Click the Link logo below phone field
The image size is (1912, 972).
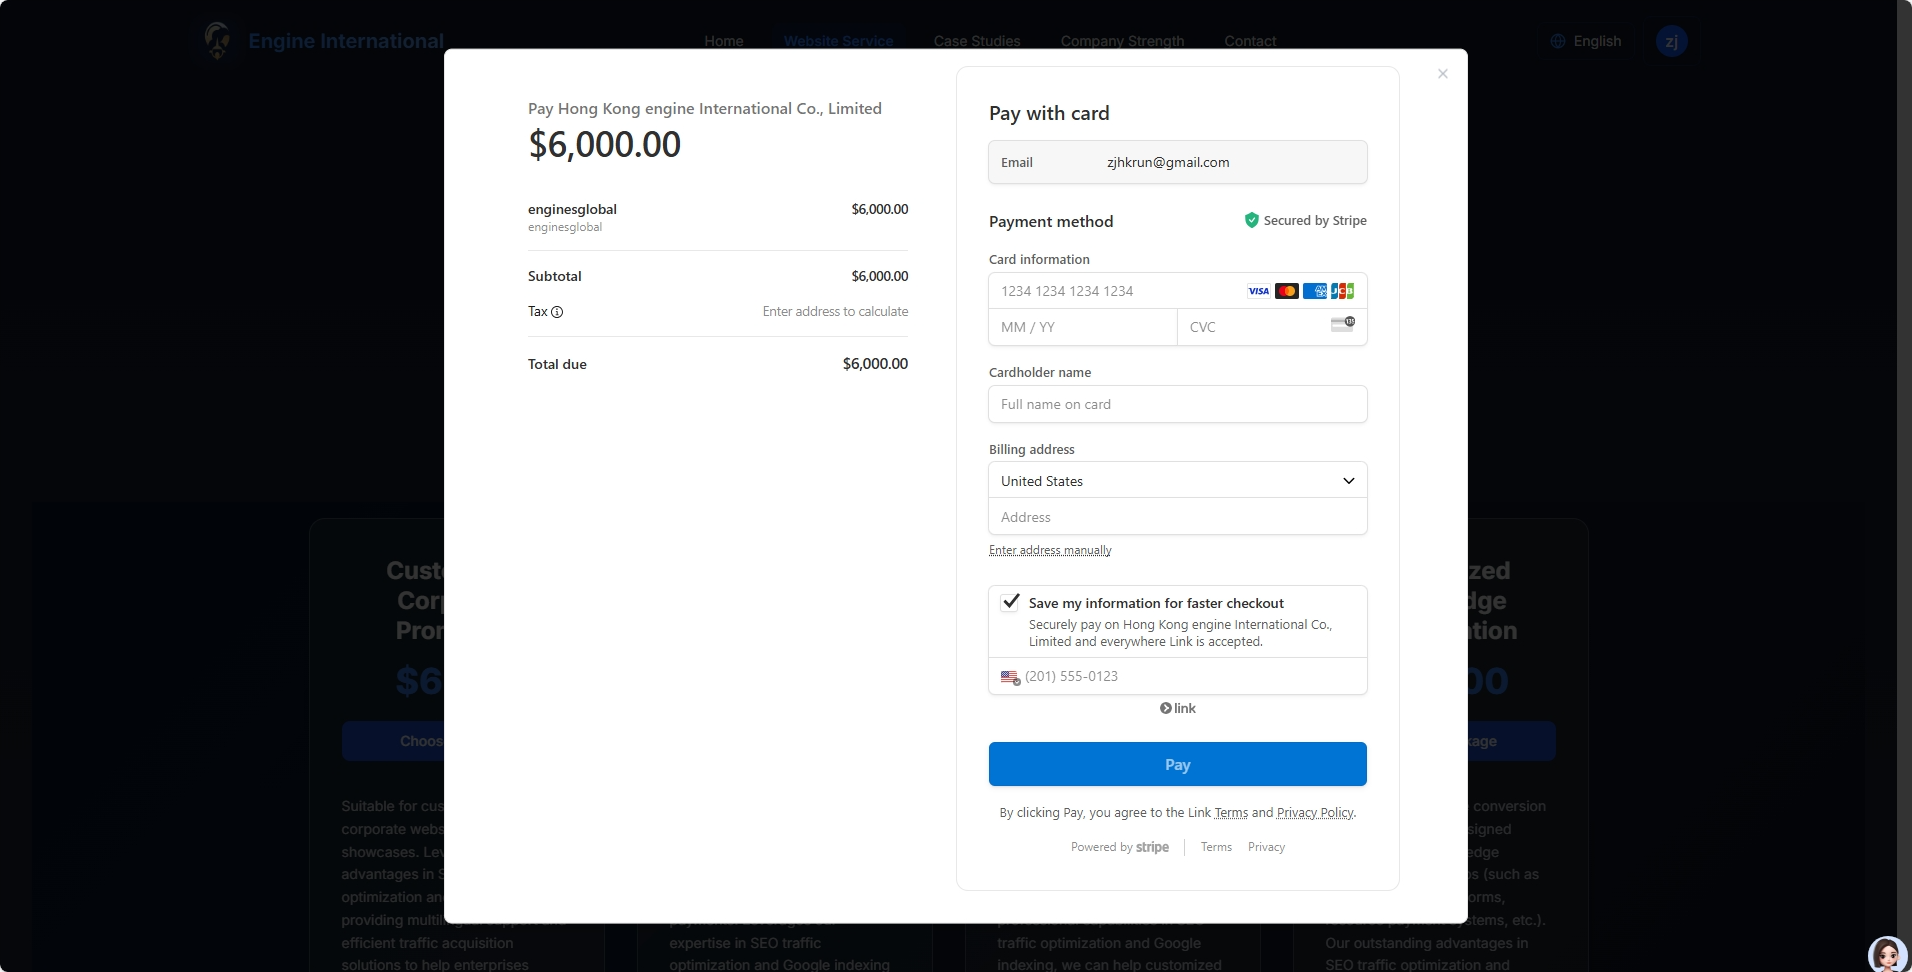click(x=1178, y=708)
